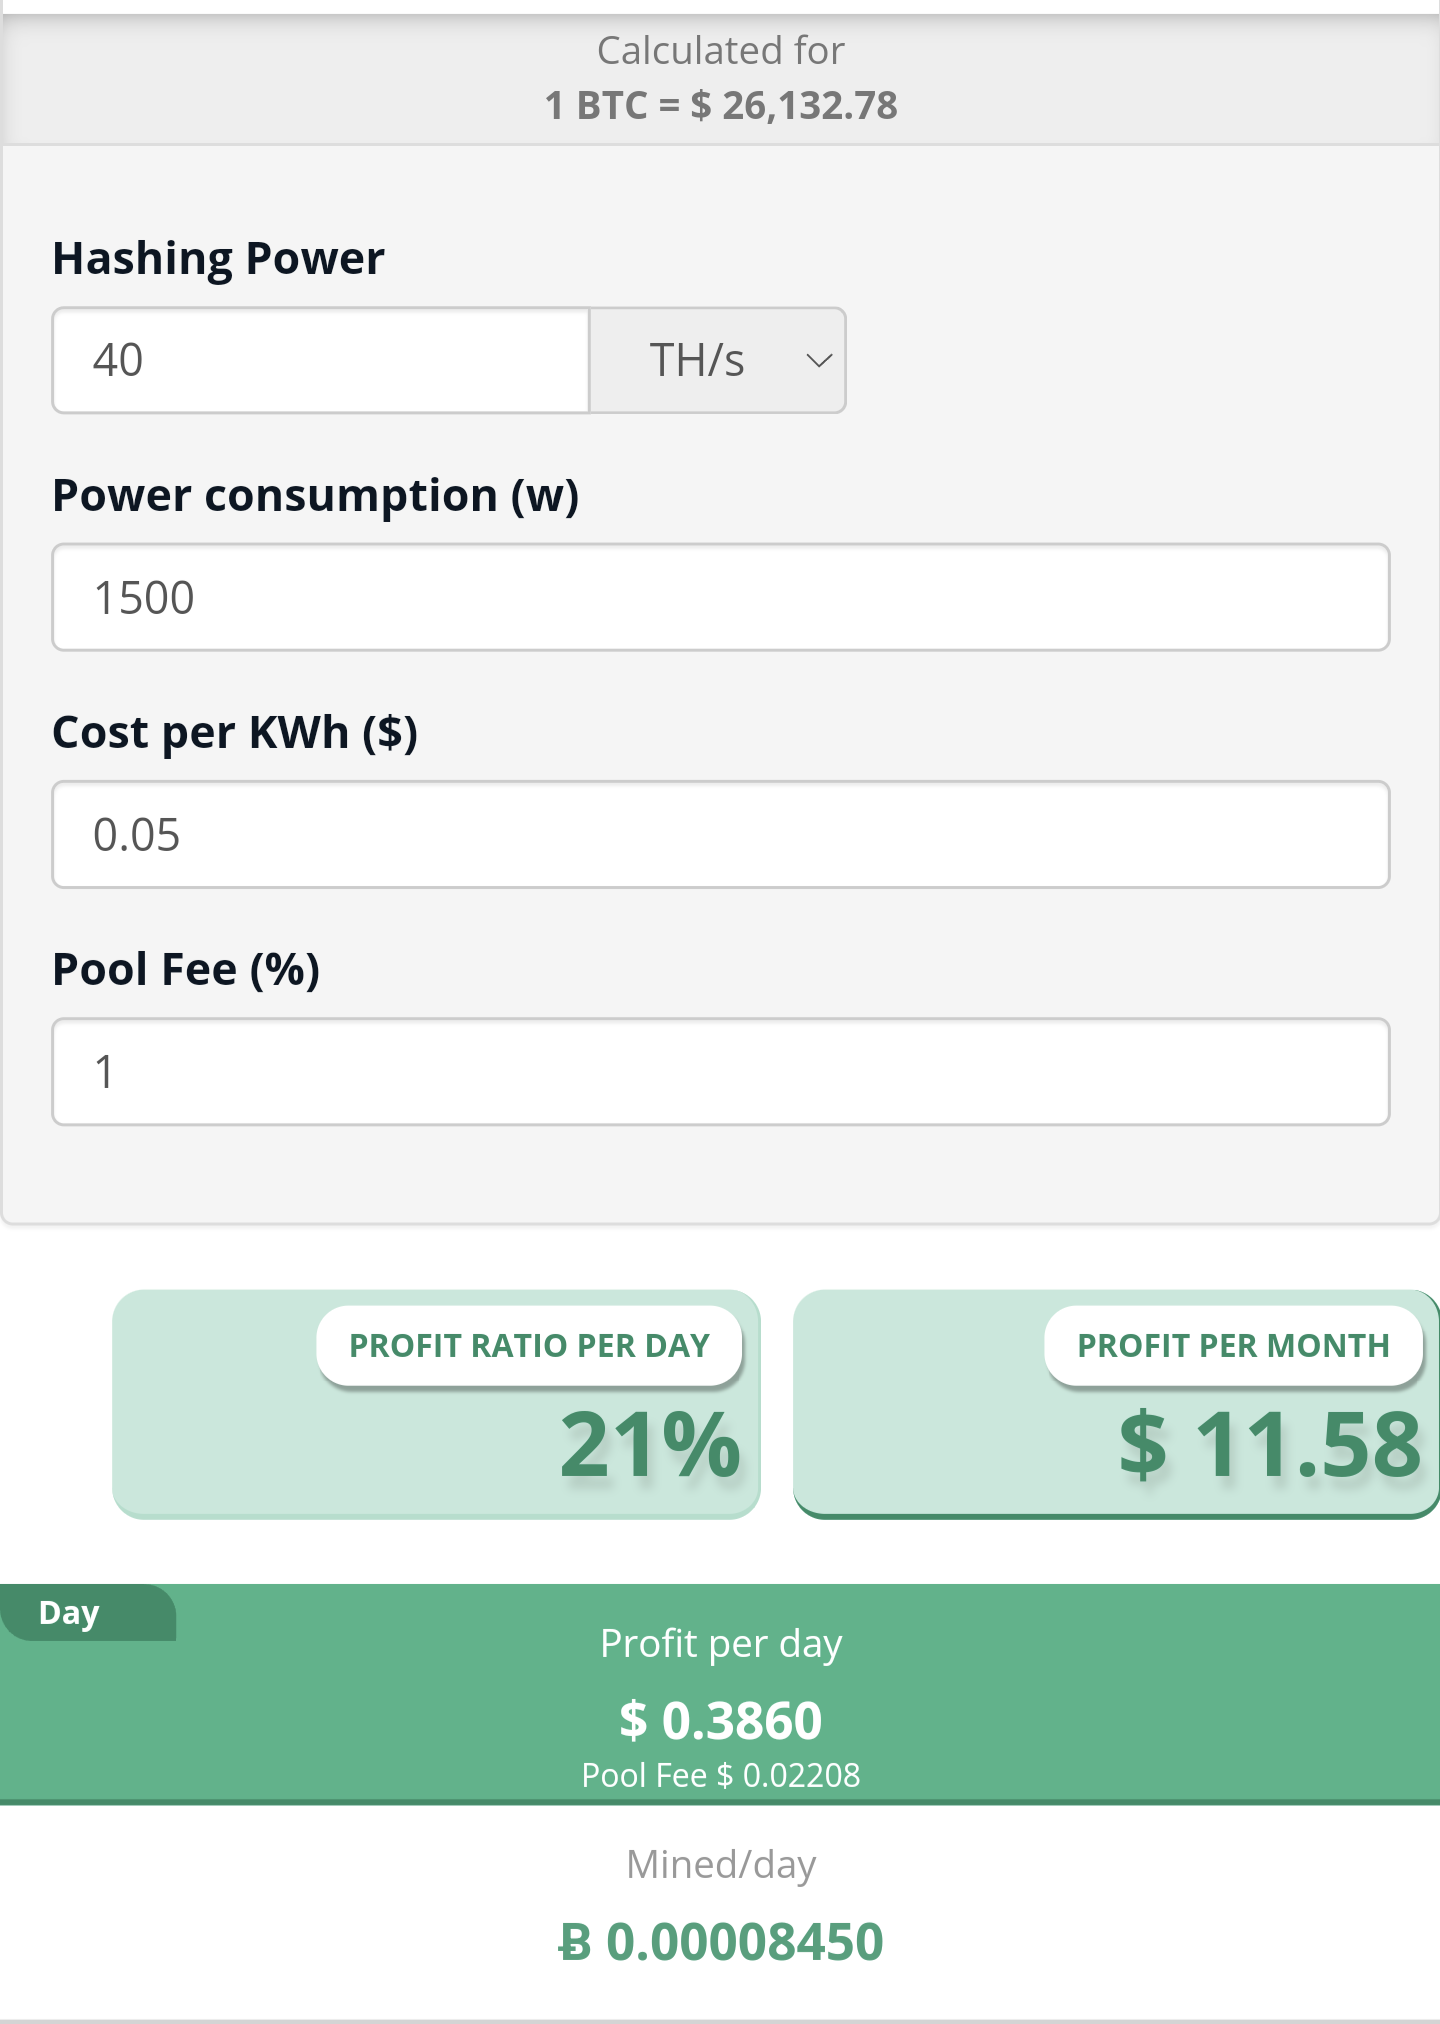Edit the Pool Fee percentage field
The width and height of the screenshot is (1440, 2024).
pos(721,1071)
